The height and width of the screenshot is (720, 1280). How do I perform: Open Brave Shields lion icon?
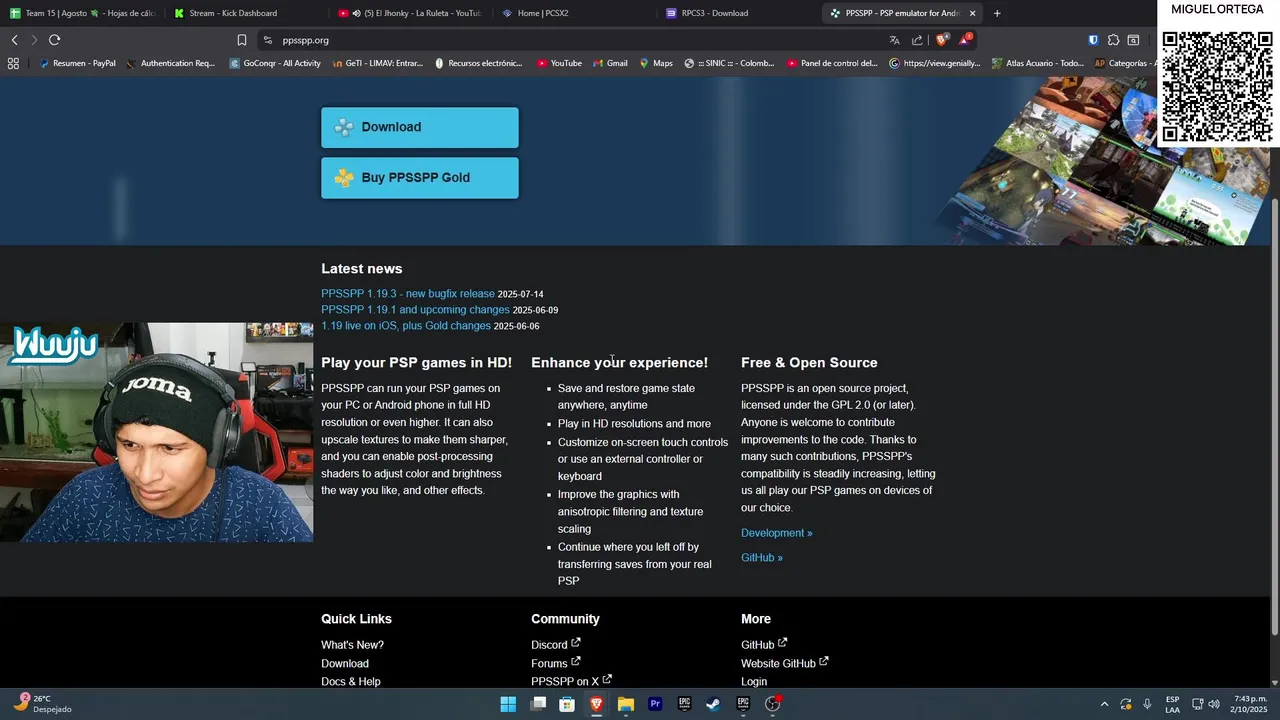[x=941, y=40]
